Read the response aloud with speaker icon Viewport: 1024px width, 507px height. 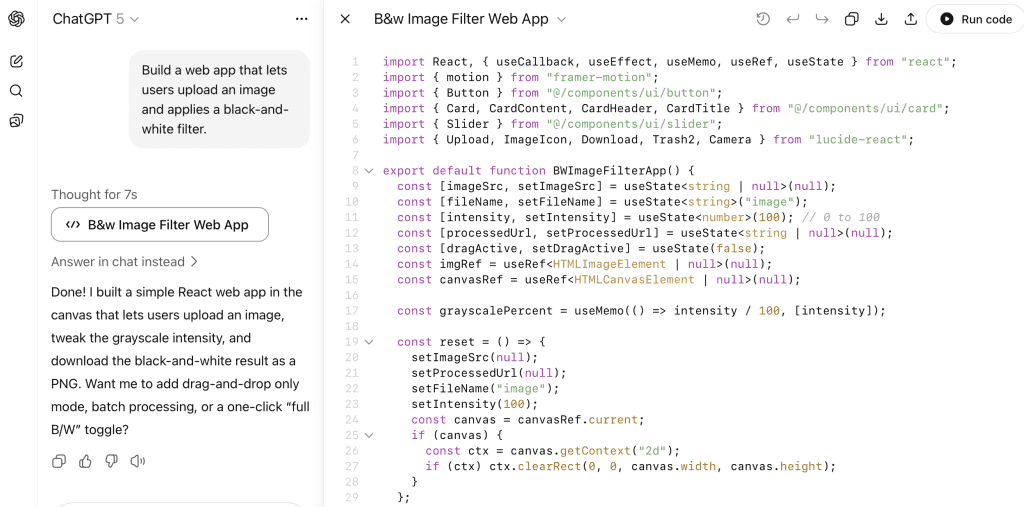coord(137,461)
